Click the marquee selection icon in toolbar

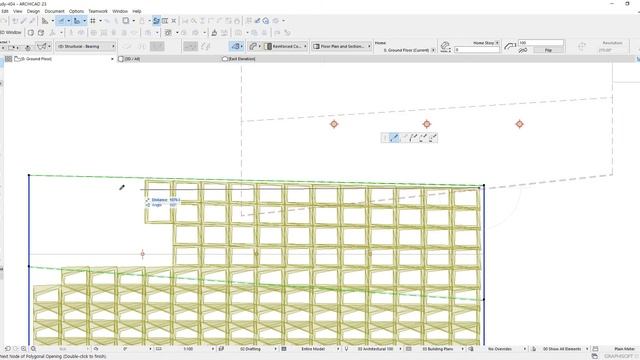(x=126, y=20)
